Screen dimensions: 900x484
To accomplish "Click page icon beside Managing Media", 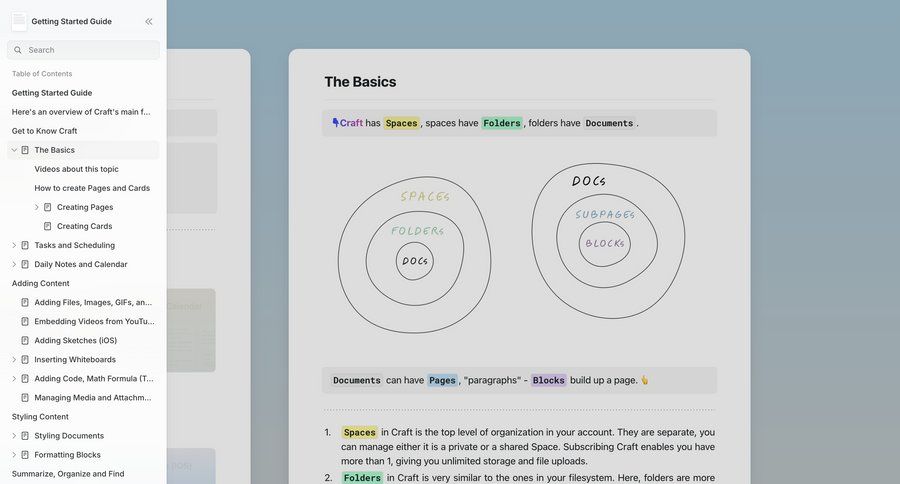I will [25, 397].
